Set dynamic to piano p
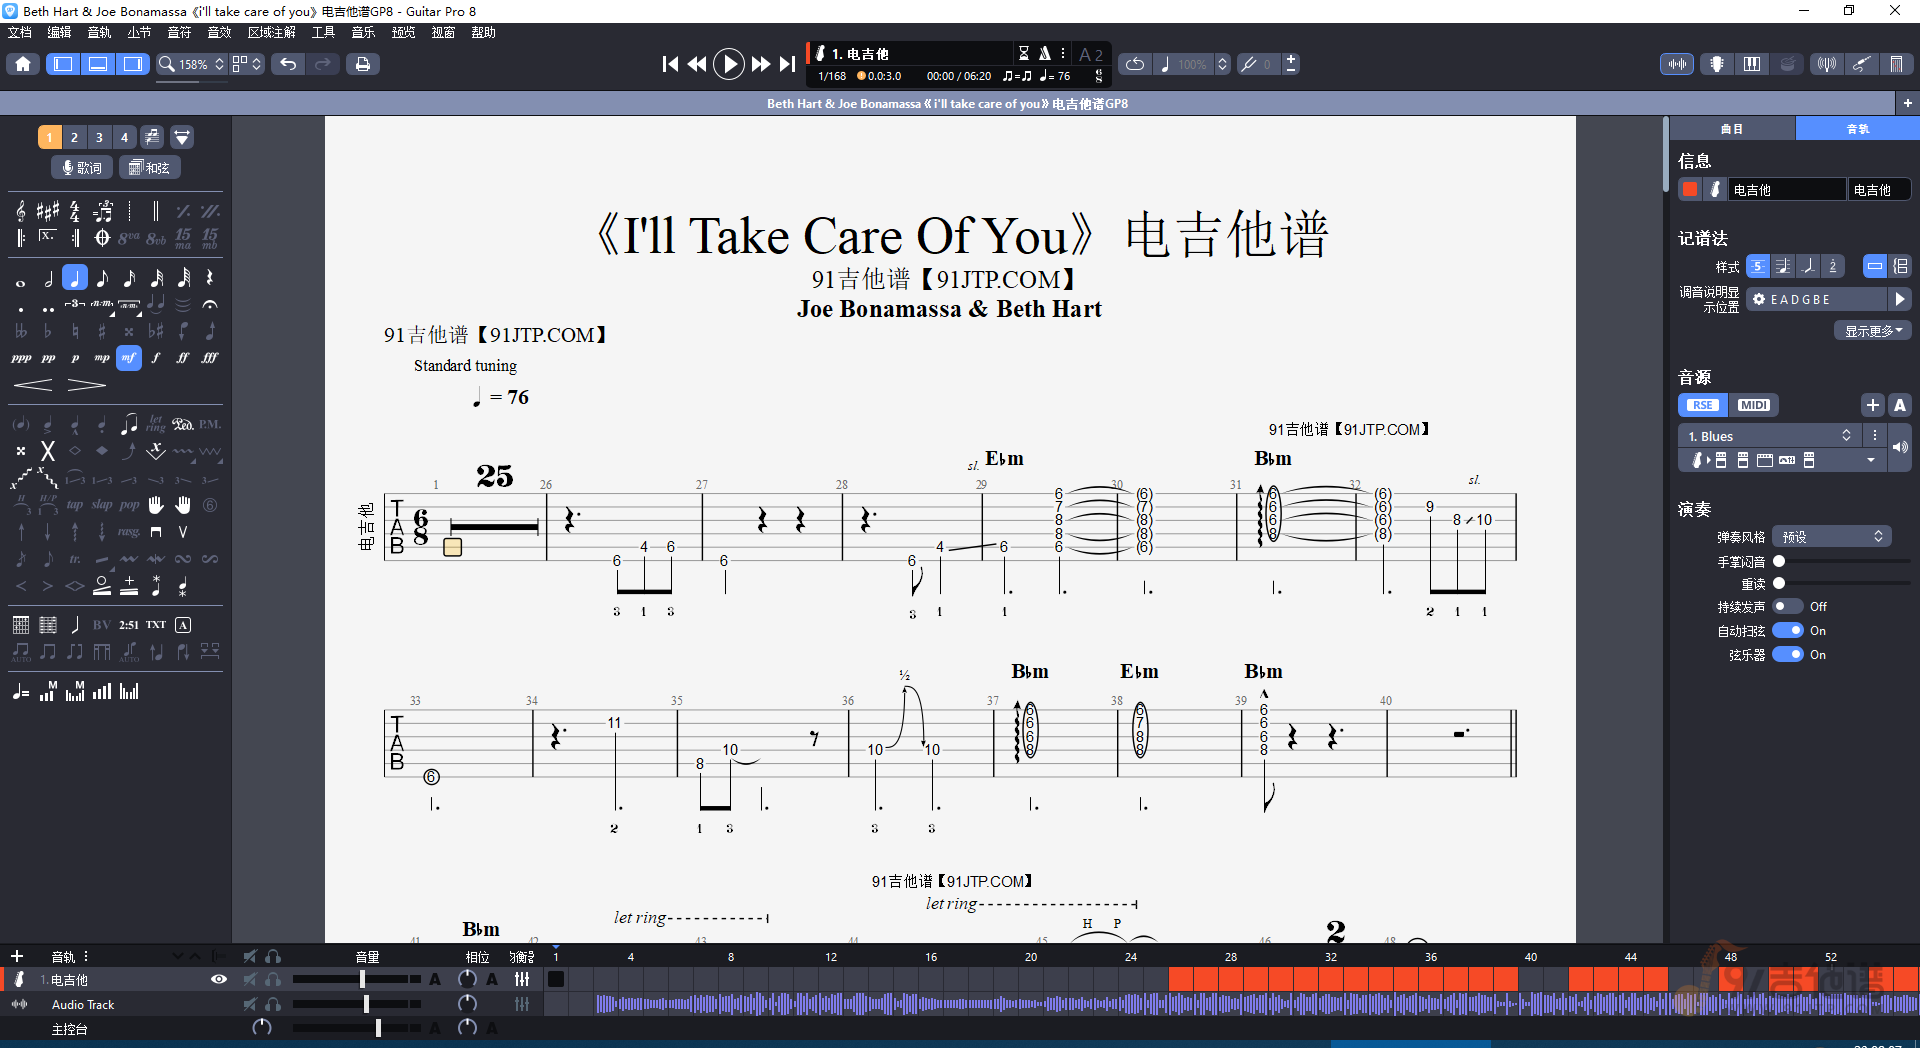The width and height of the screenshot is (1920, 1048). (x=75, y=358)
